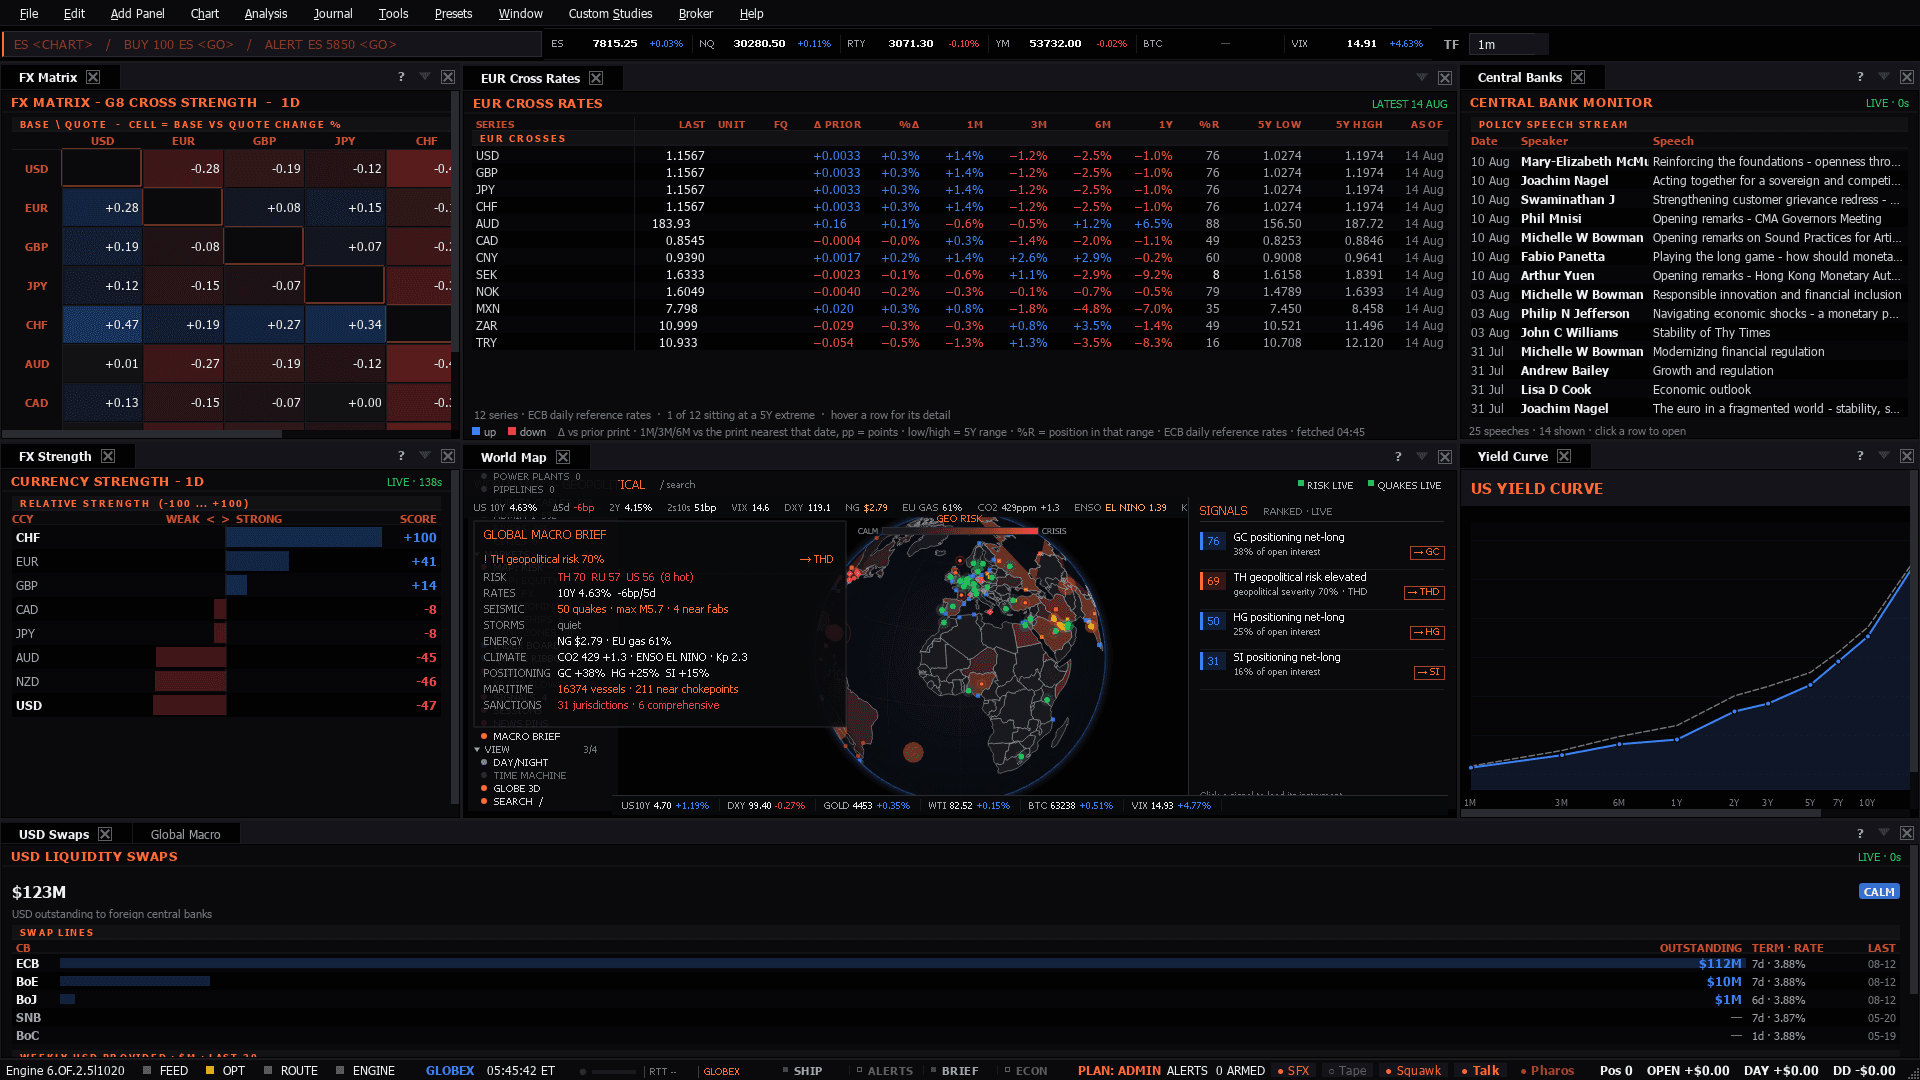Close the Central Banks tab X icon
Screen dimensions: 1920x1080
pyautogui.click(x=1578, y=77)
